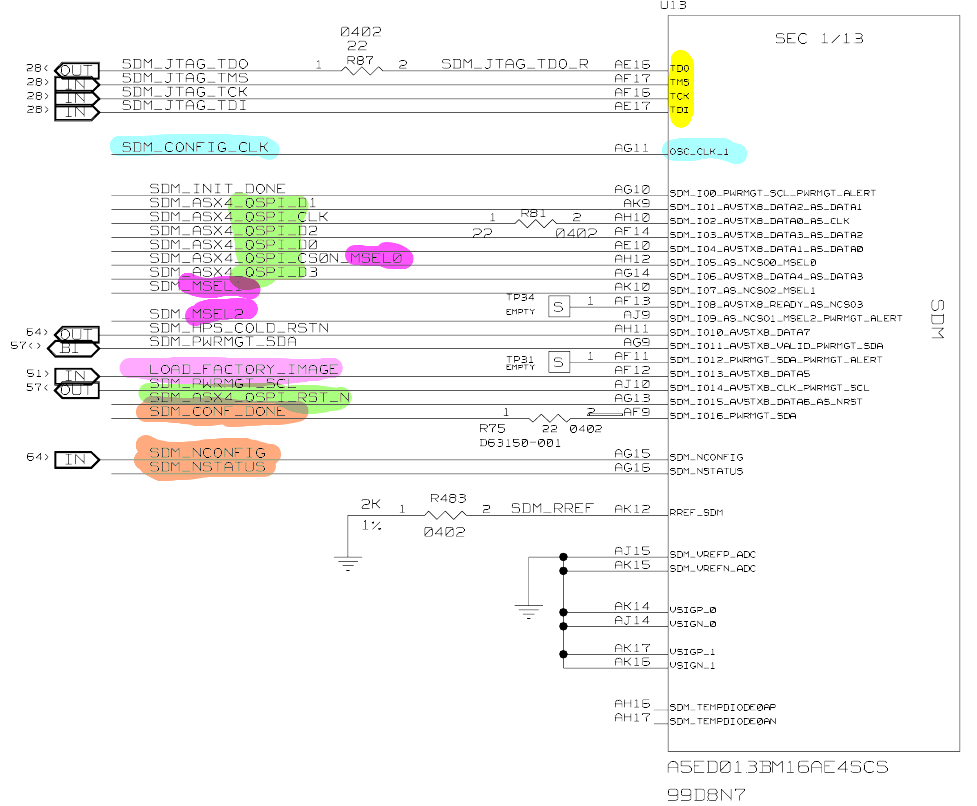Click the highlighted SDM_CONFIG_CLK net label
This screenshot has width=977, height=806.
[x=195, y=147]
